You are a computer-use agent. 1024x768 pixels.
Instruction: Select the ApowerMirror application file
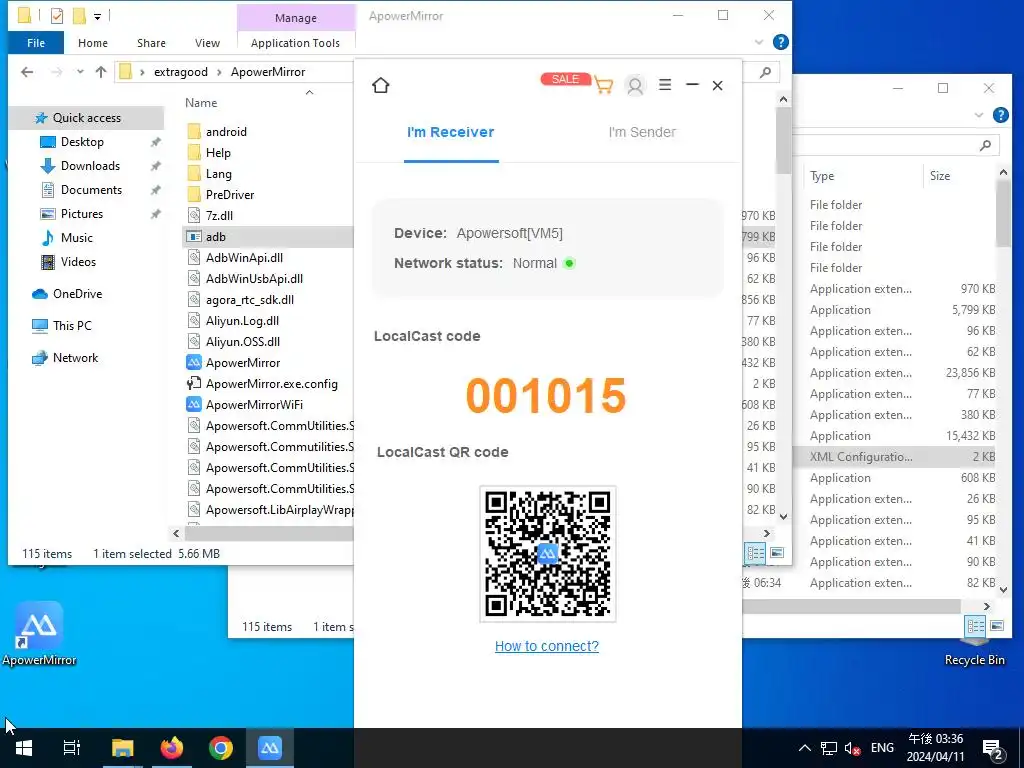coord(242,362)
